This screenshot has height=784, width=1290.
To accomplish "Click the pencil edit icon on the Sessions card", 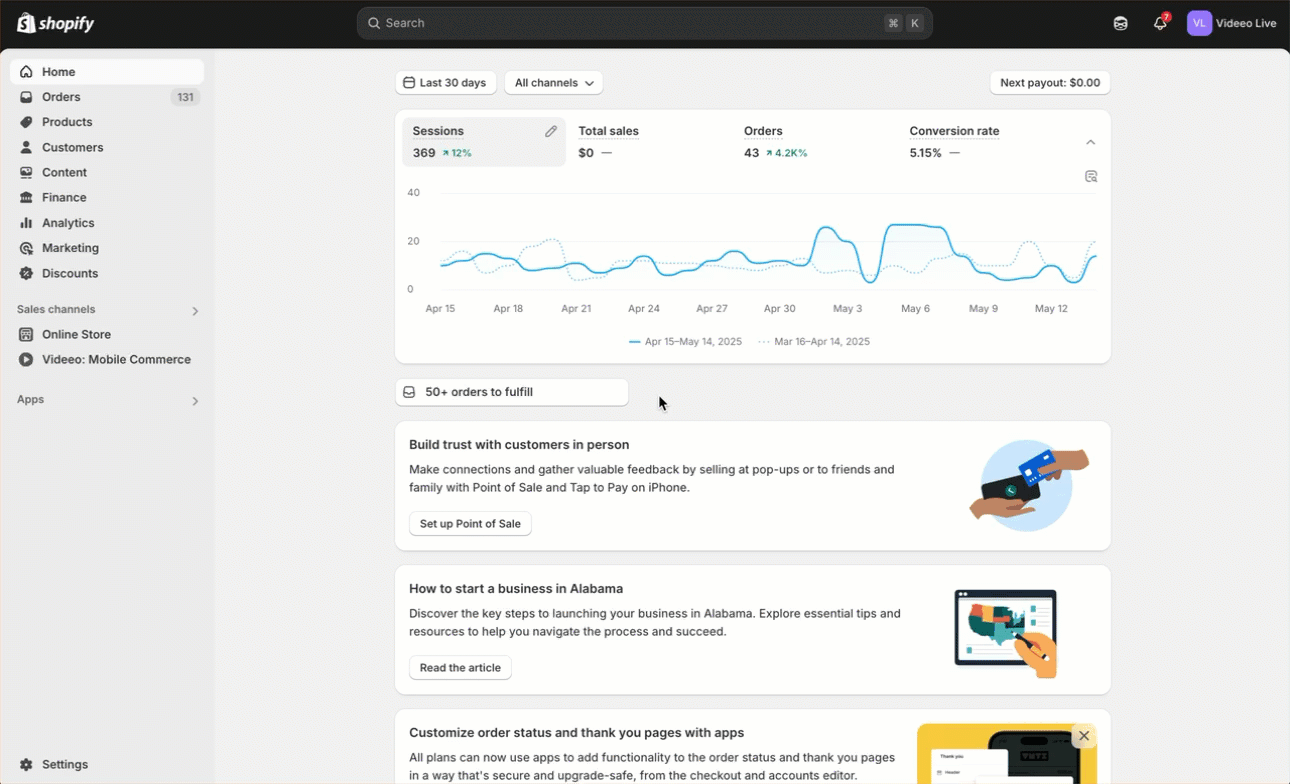I will 550,131.
